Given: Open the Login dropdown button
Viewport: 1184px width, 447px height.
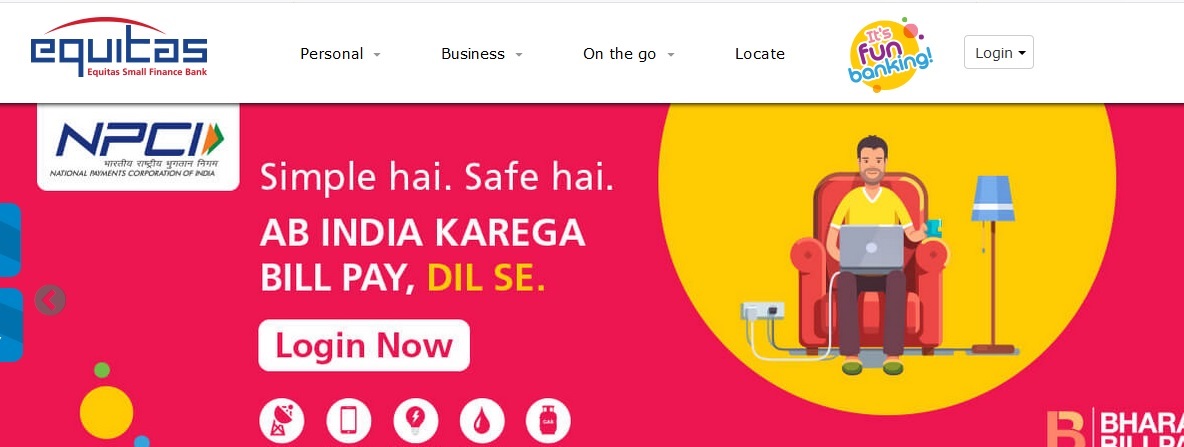Looking at the screenshot, I should pyautogui.click(x=999, y=53).
